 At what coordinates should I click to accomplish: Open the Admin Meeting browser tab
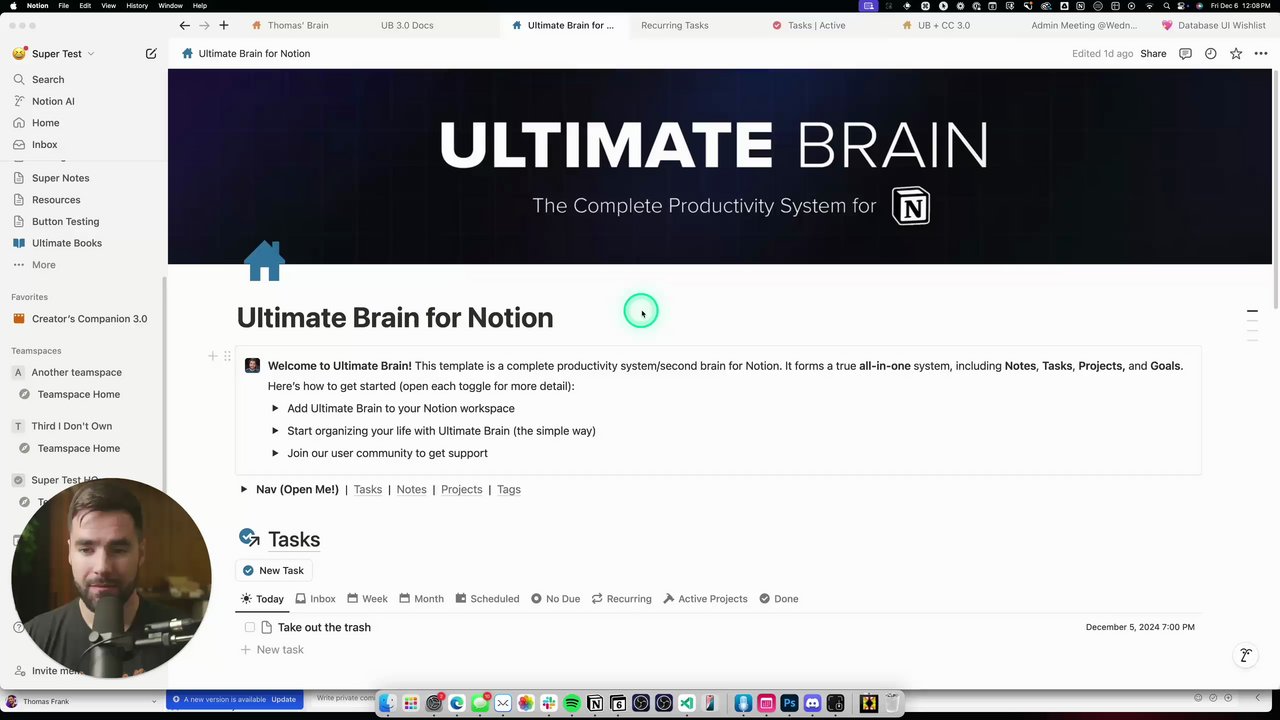point(1084,25)
